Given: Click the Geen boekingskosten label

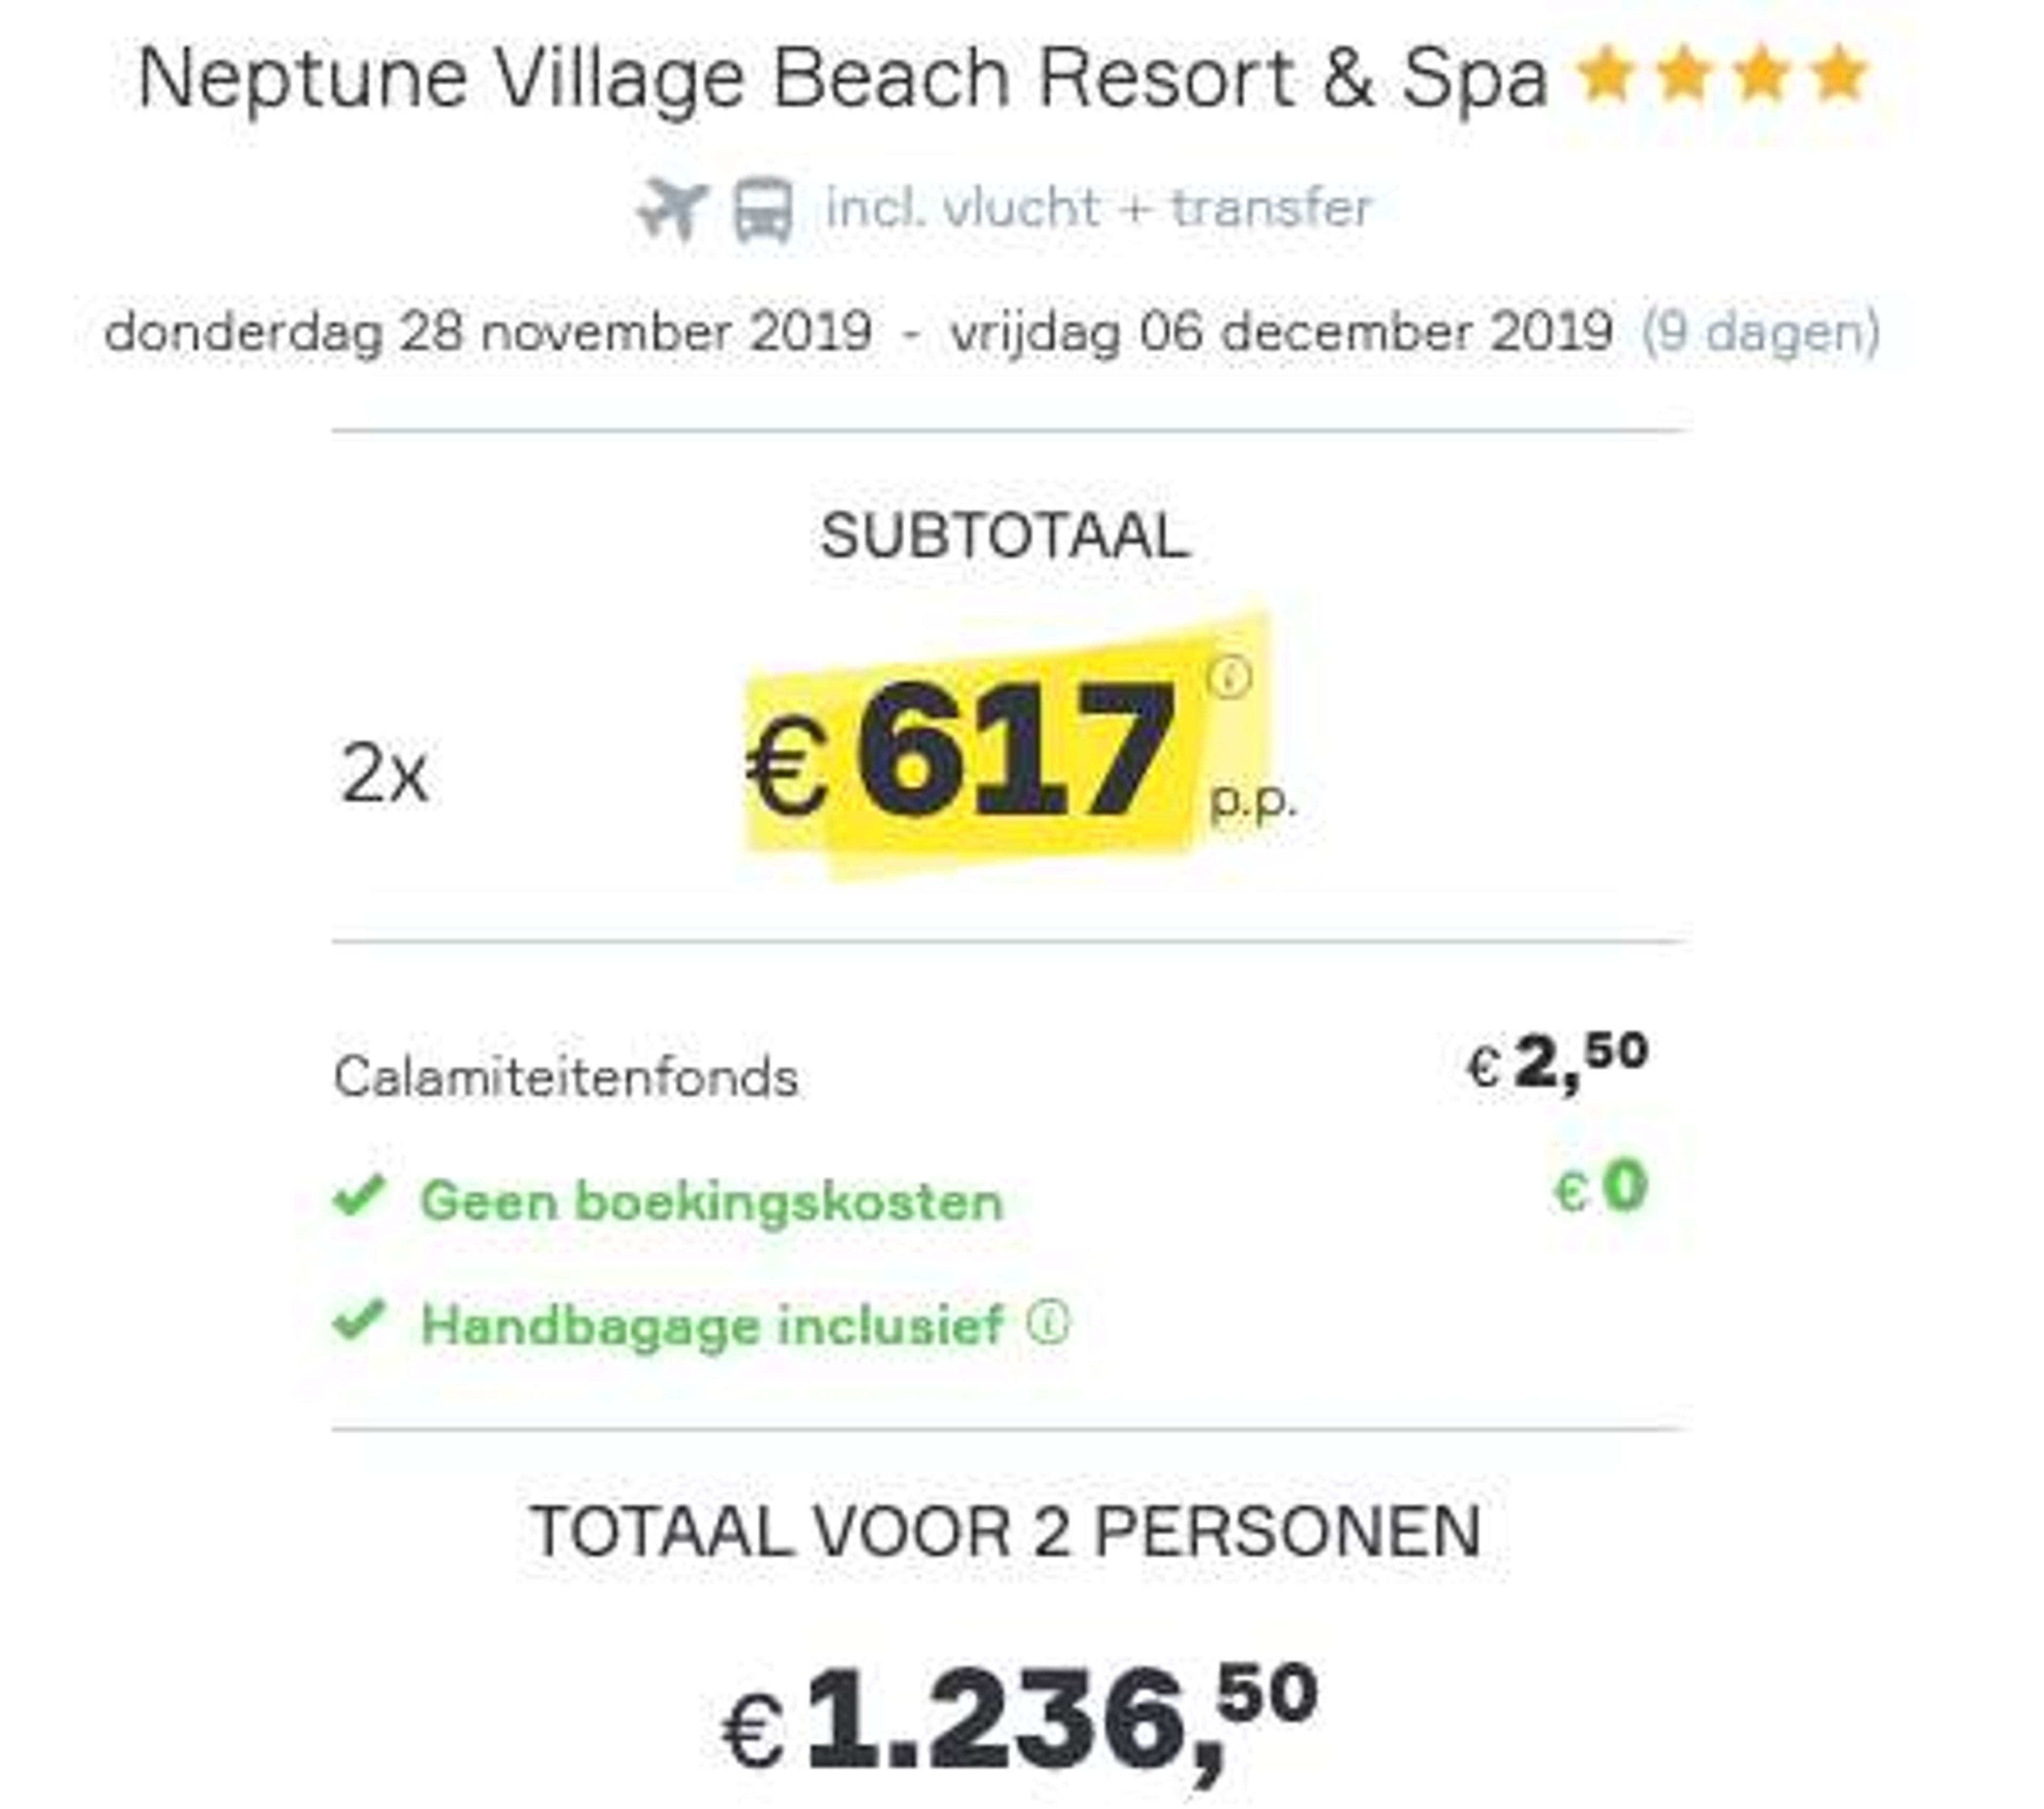Looking at the screenshot, I should (x=711, y=1200).
